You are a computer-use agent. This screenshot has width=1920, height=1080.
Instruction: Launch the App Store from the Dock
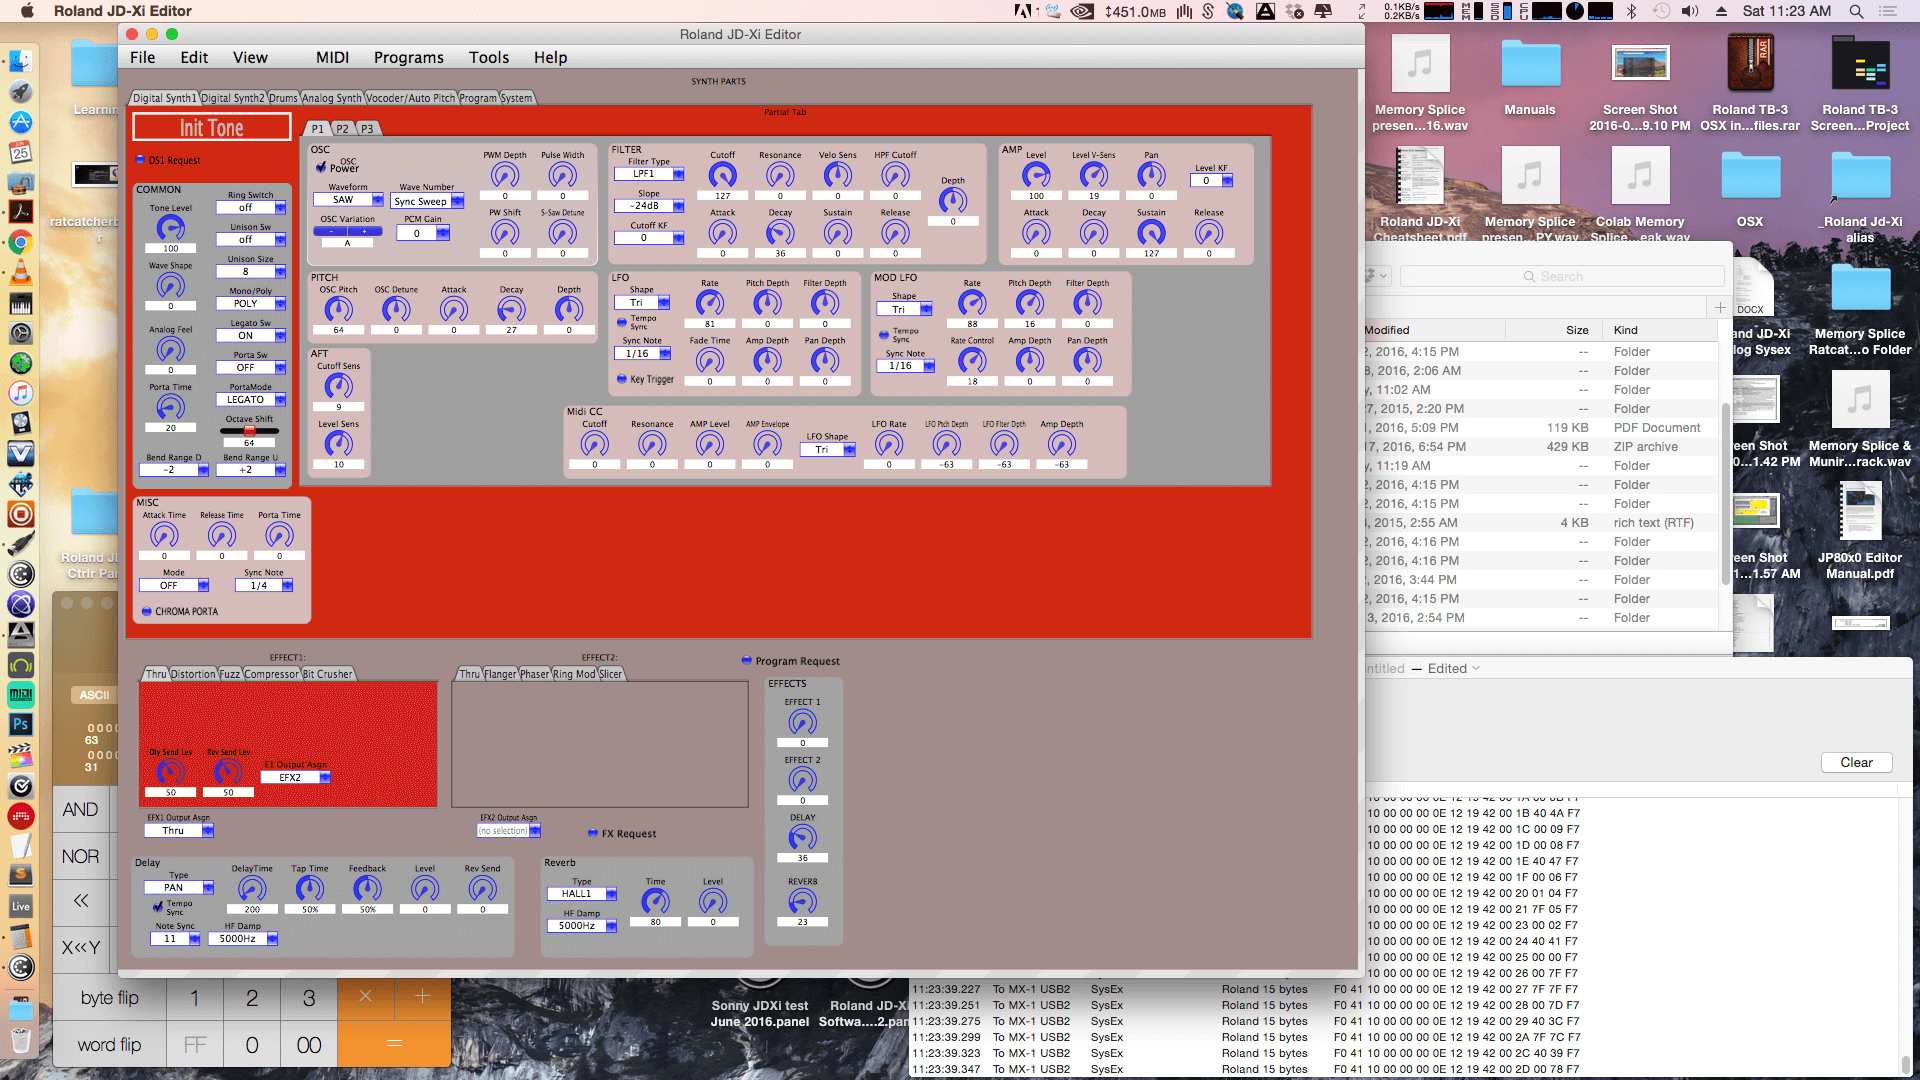pos(21,122)
